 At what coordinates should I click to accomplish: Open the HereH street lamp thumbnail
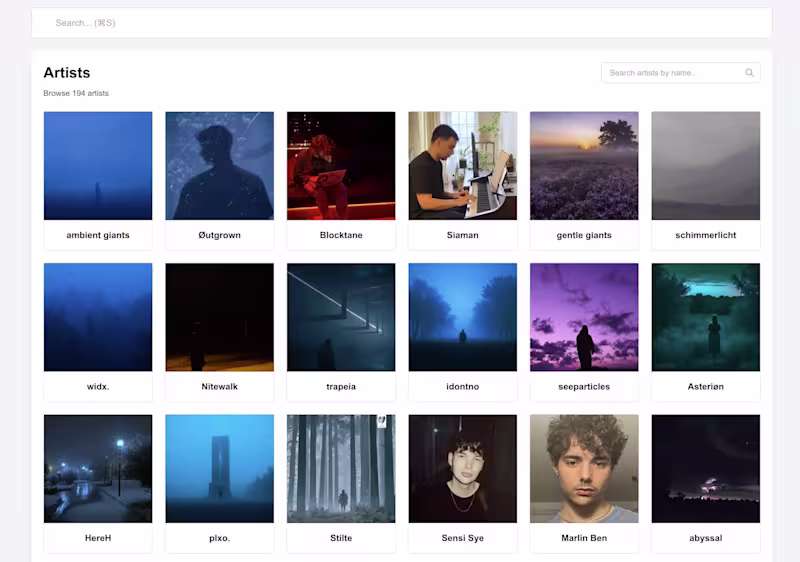(98, 469)
